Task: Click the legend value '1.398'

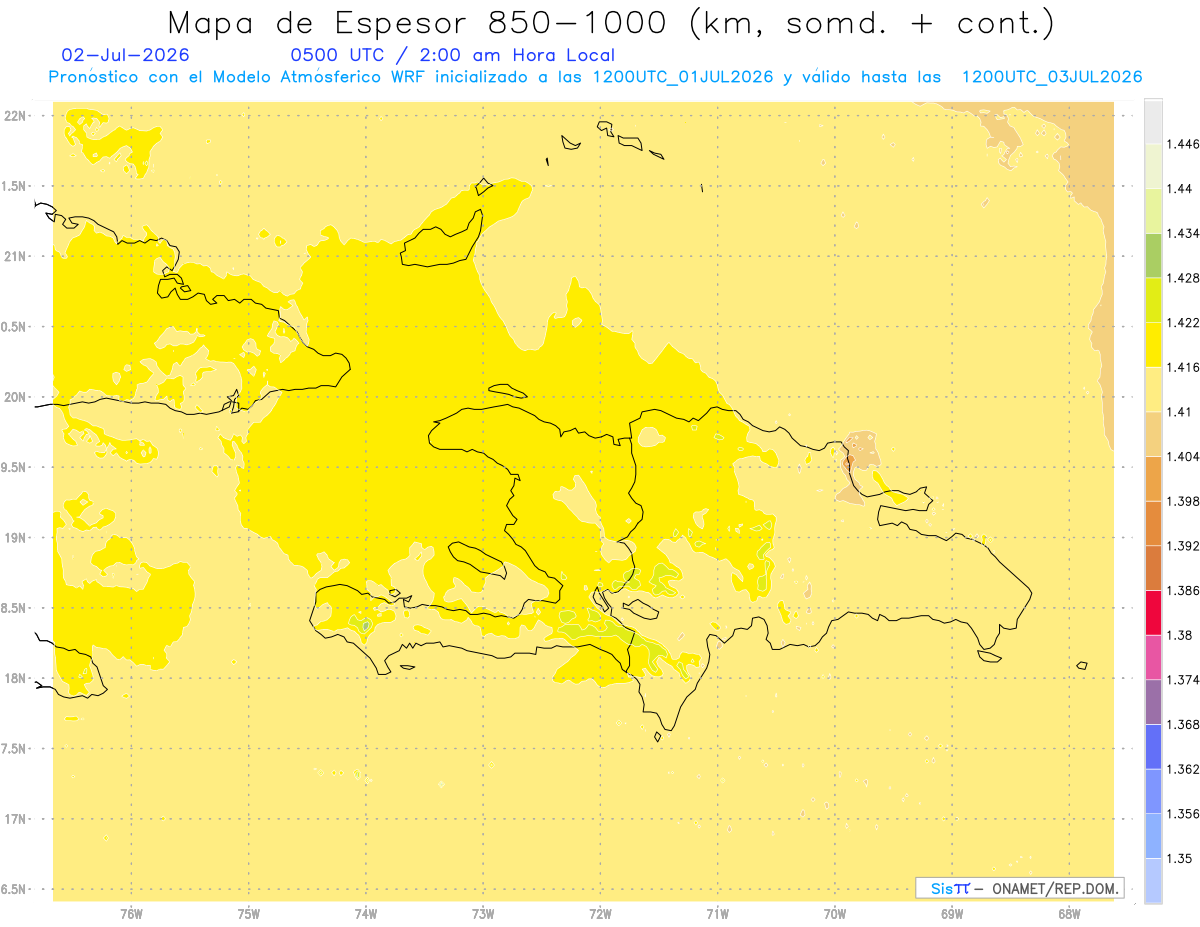Action: click(1183, 501)
